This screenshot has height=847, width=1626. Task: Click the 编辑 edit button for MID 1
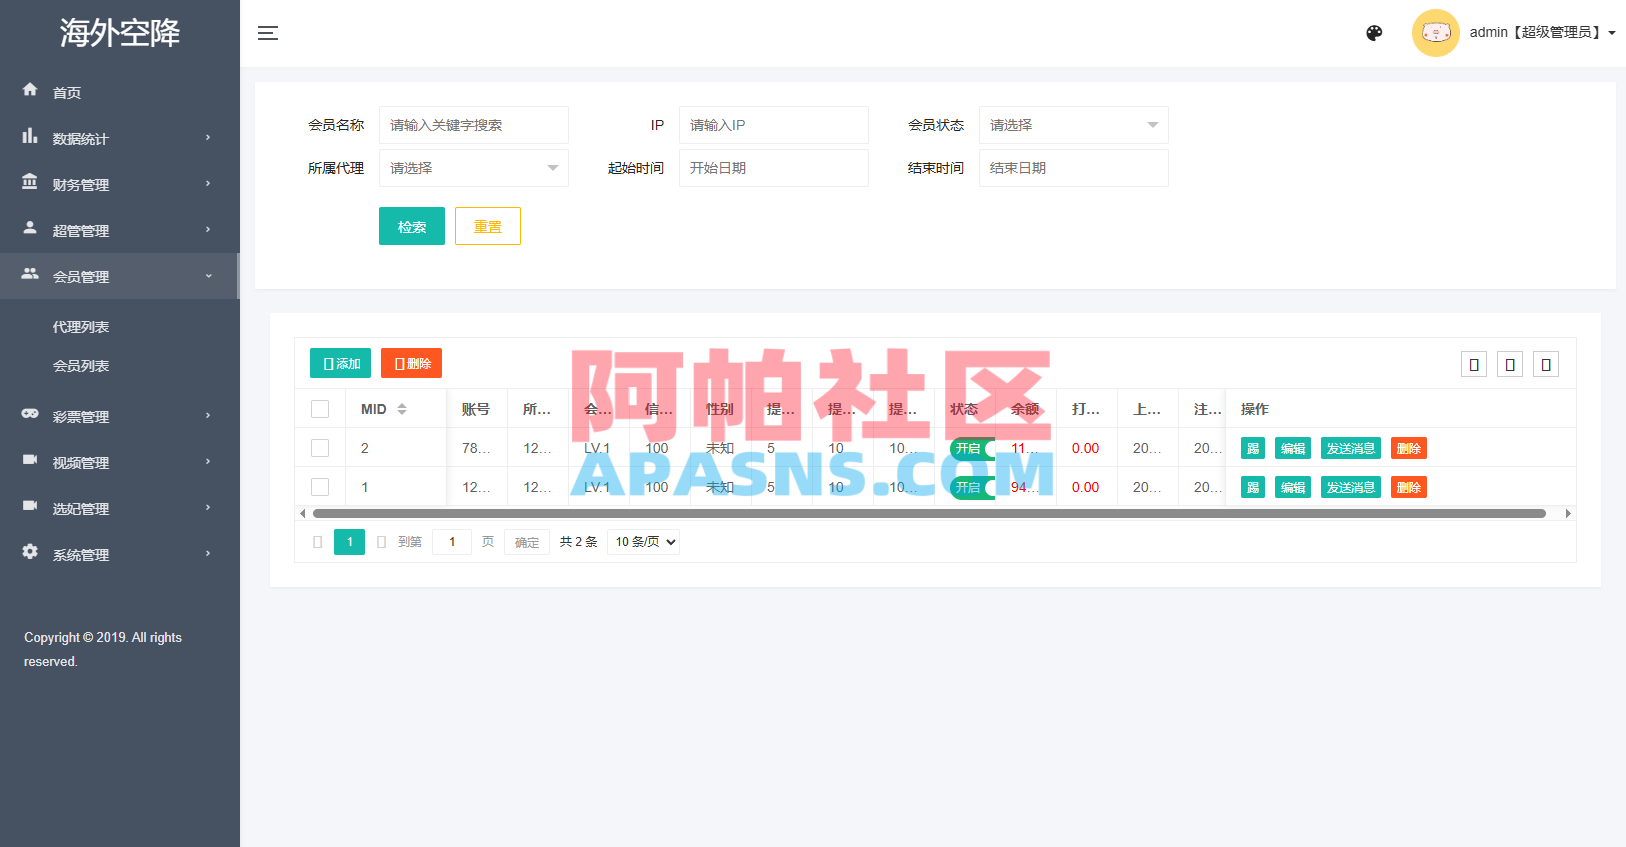pyautogui.click(x=1293, y=487)
